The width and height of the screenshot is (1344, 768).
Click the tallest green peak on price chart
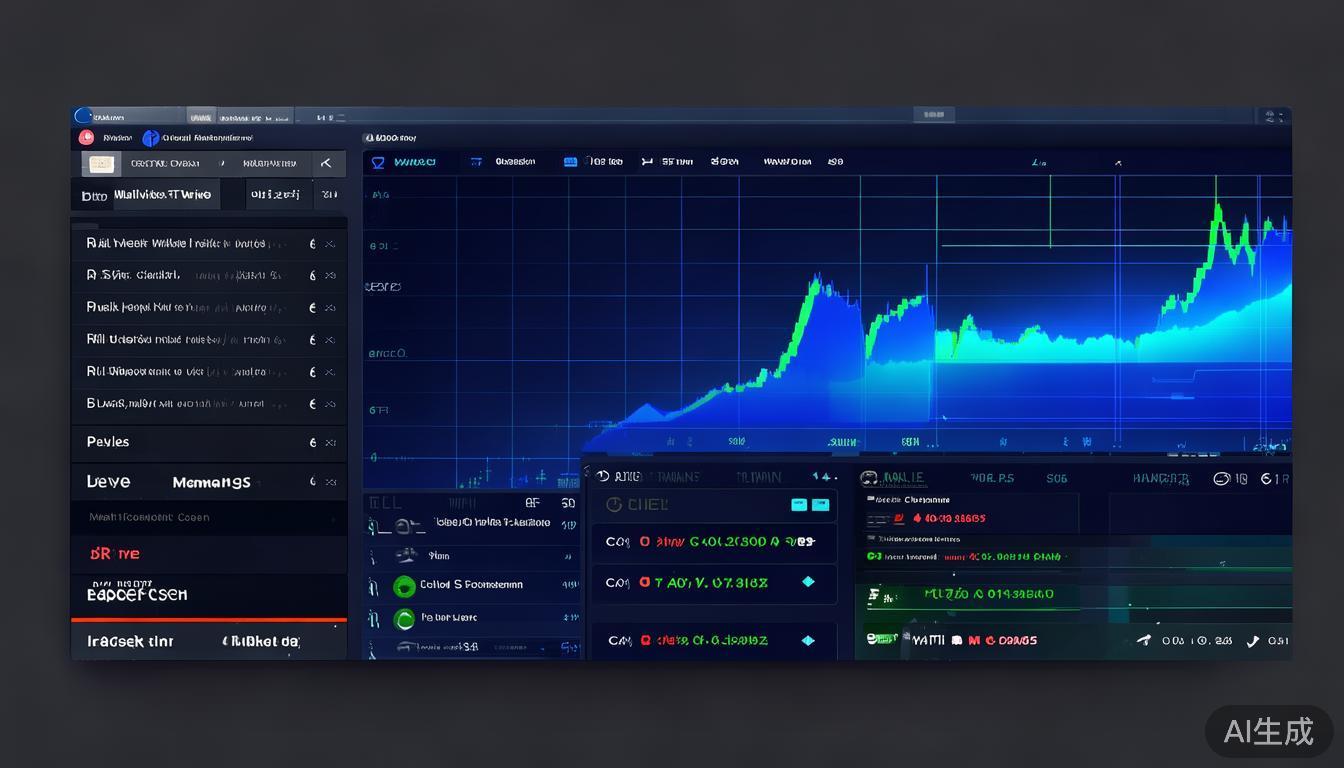pos(1218,208)
